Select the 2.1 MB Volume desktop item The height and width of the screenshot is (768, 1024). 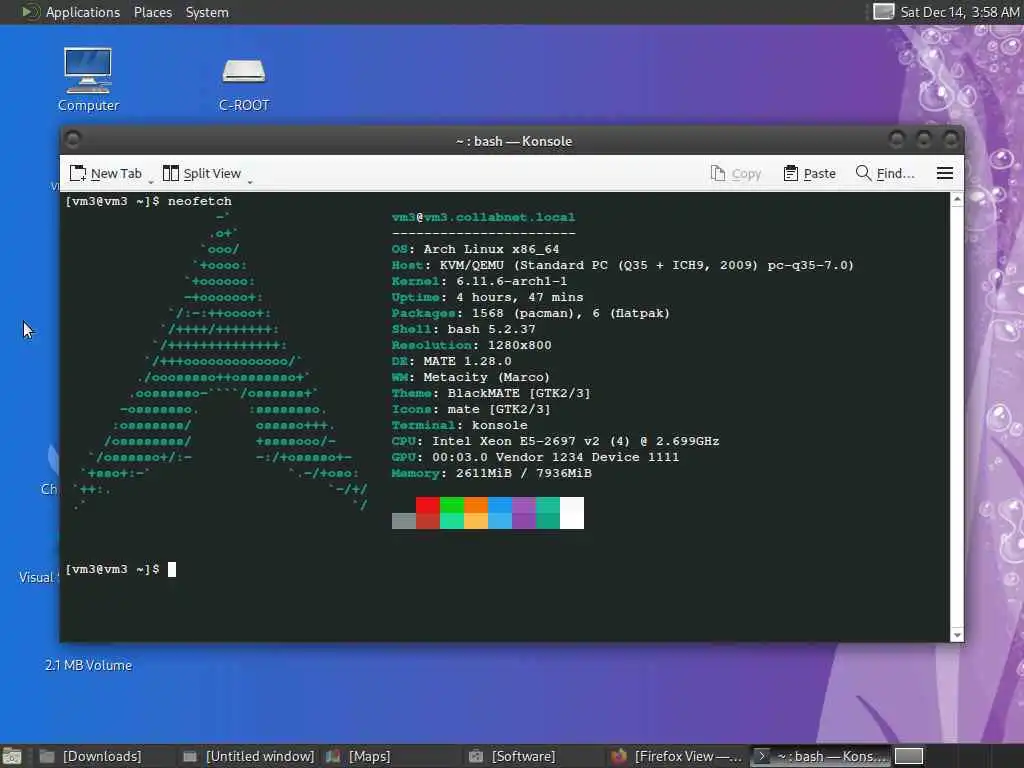(x=88, y=665)
